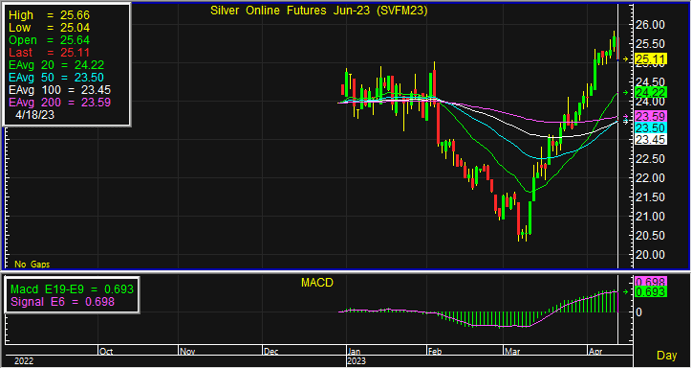Click the Macd E19-E9 = 0.693 legend
692x369 pixels.
point(71,290)
